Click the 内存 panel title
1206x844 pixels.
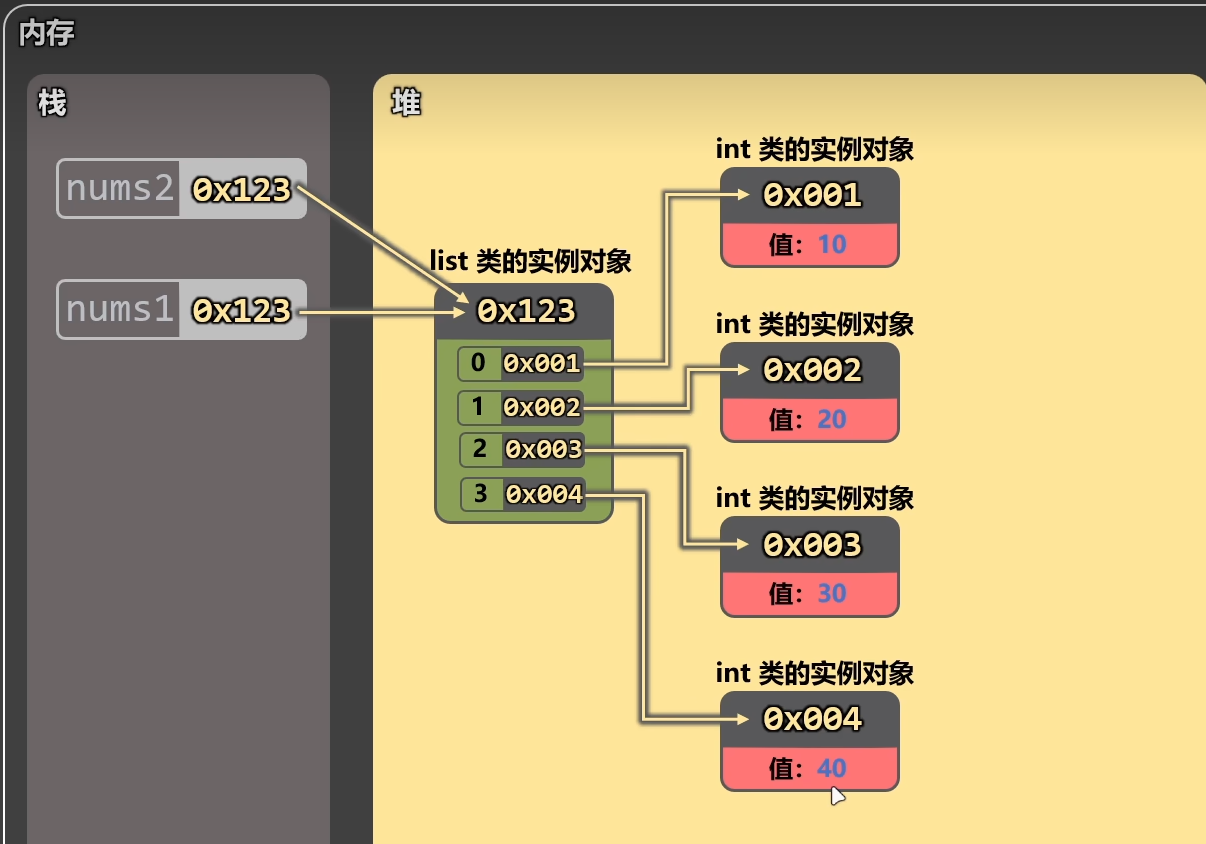coord(47,34)
